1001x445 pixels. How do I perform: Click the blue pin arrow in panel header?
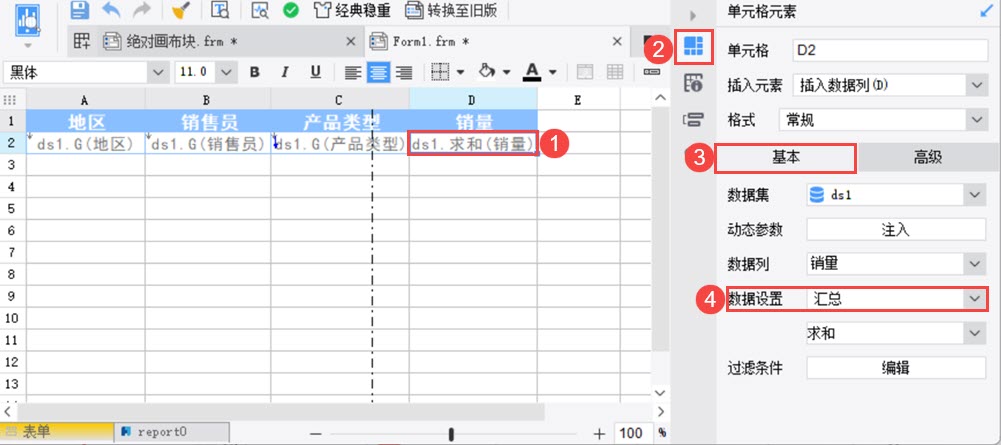[988, 11]
